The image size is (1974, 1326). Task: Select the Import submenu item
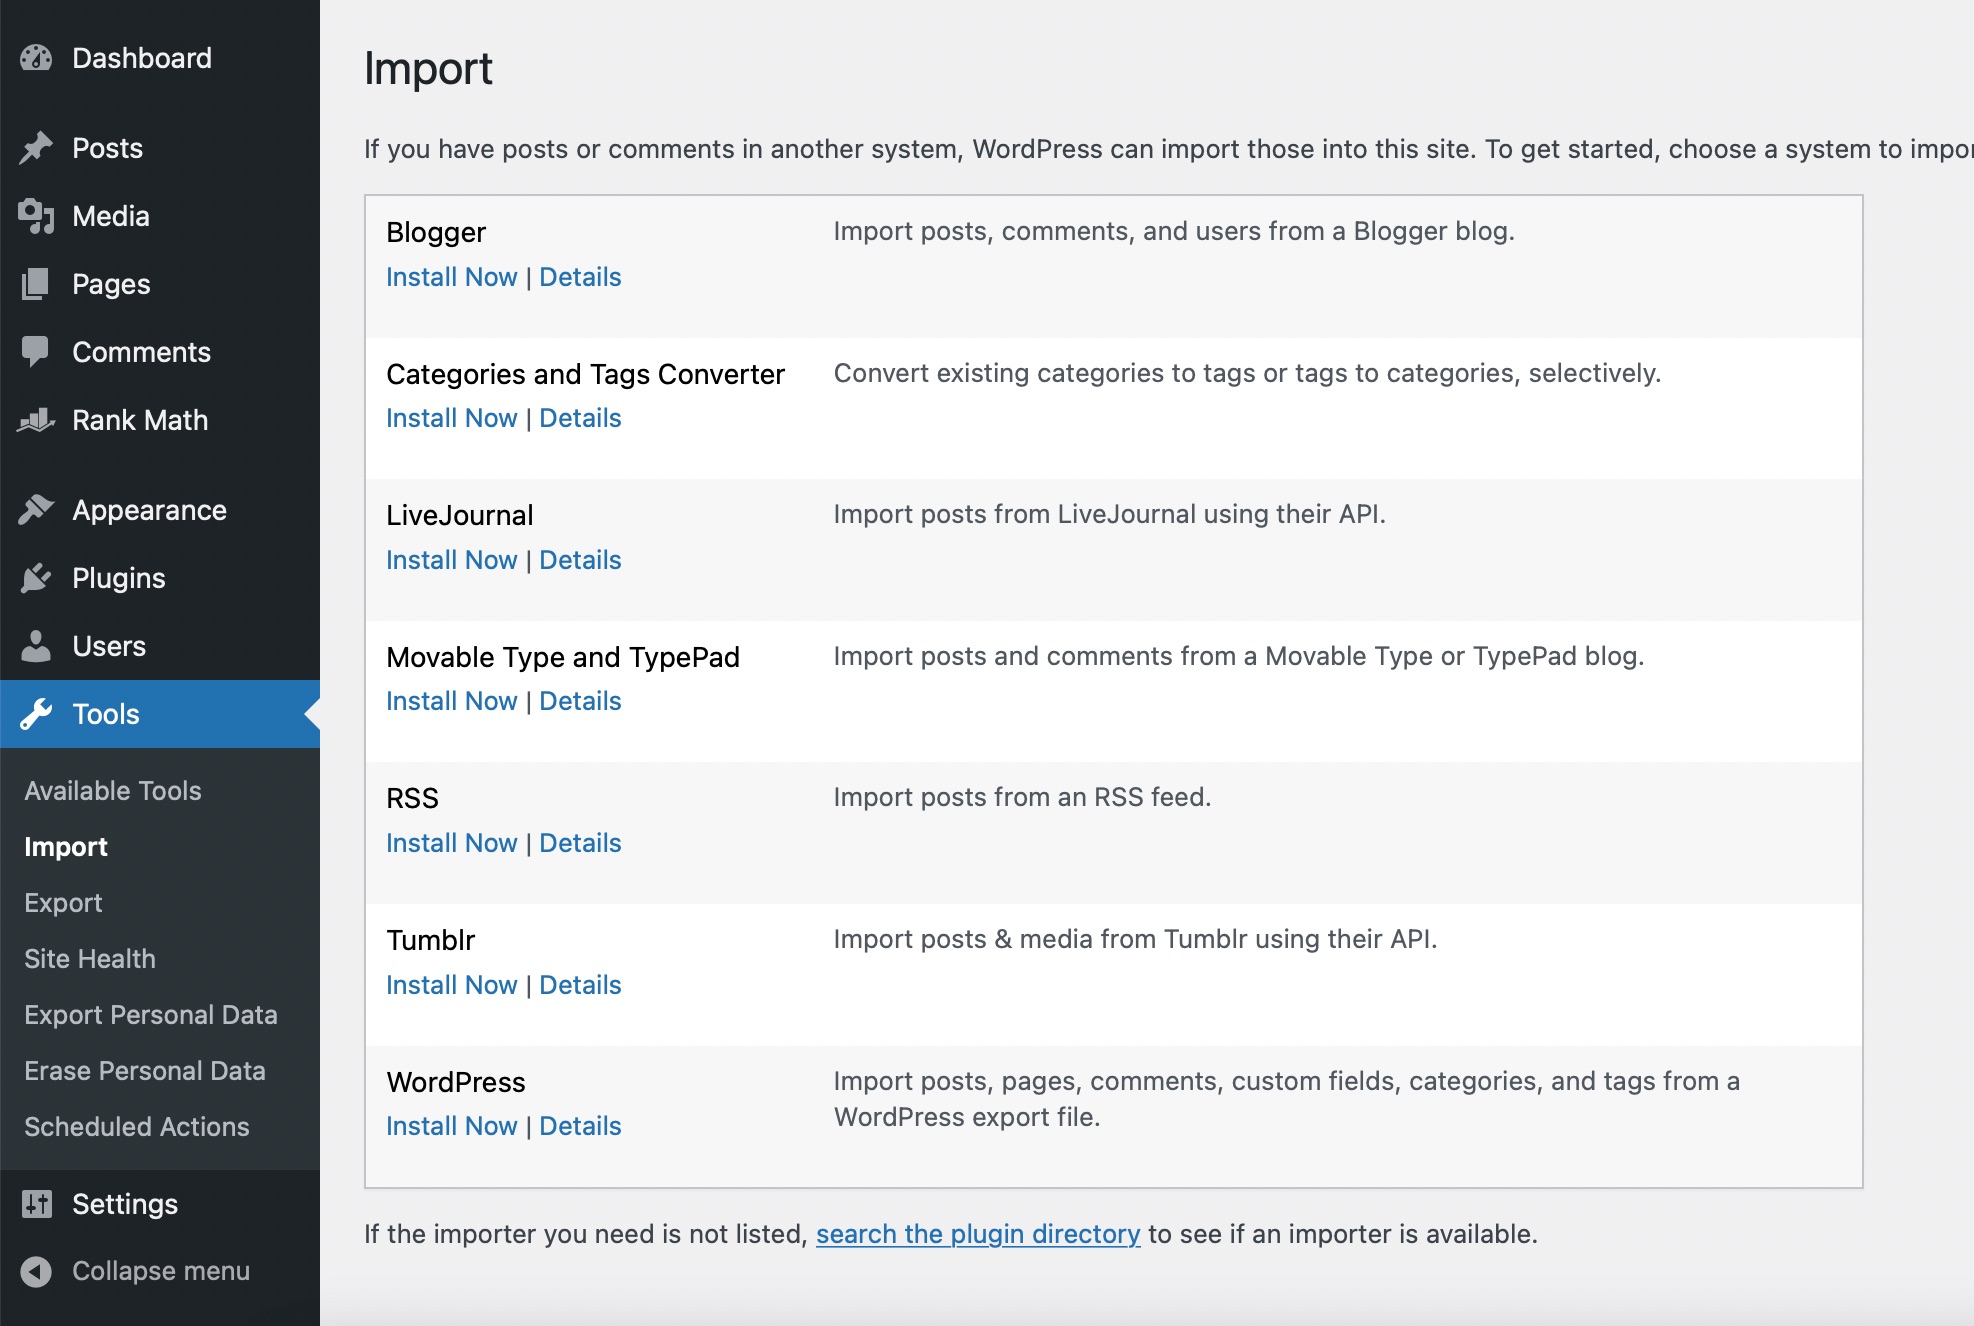(66, 847)
